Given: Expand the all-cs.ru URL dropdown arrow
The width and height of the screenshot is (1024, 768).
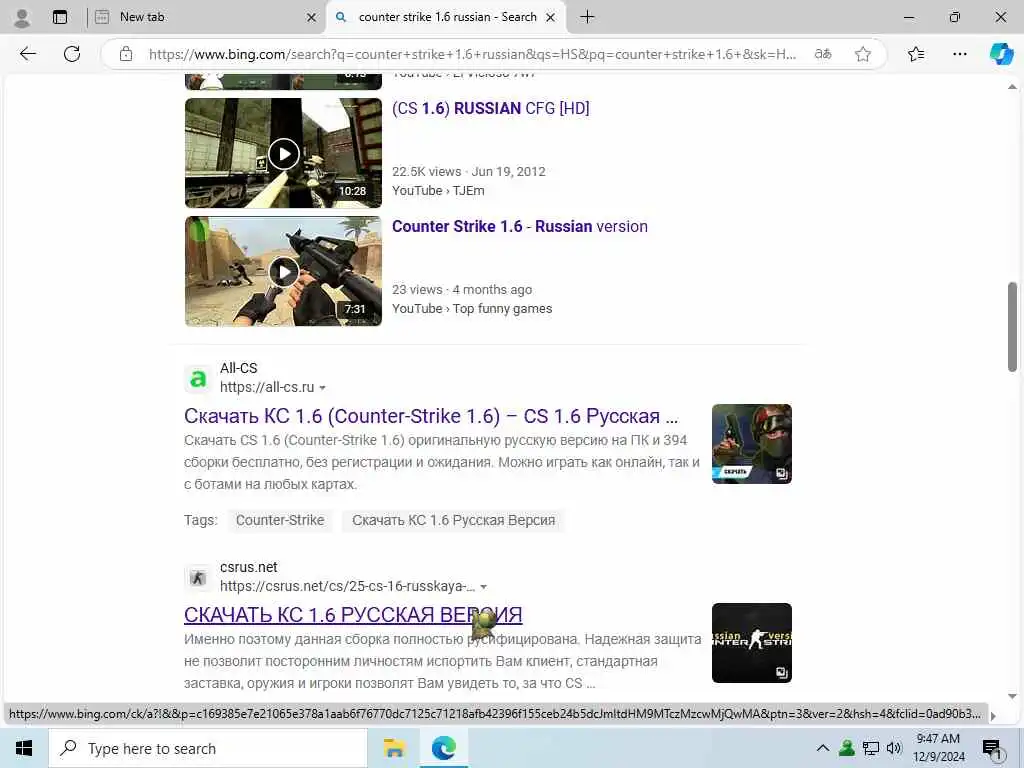Looking at the screenshot, I should (322, 388).
